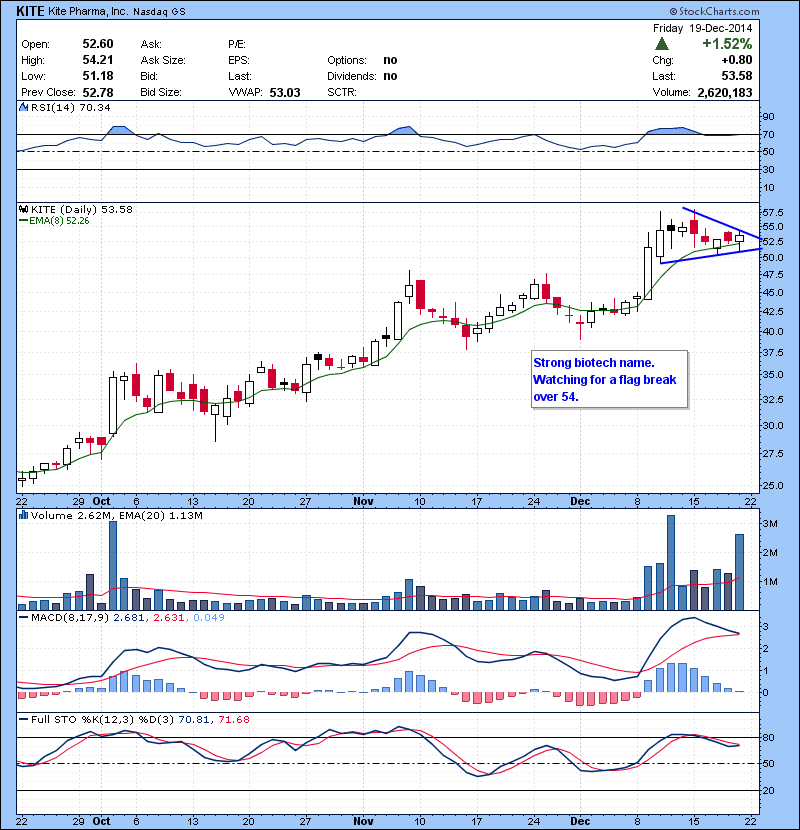
Task: Click the stochastic %D value 71.68
Action: pyautogui.click(x=233, y=719)
